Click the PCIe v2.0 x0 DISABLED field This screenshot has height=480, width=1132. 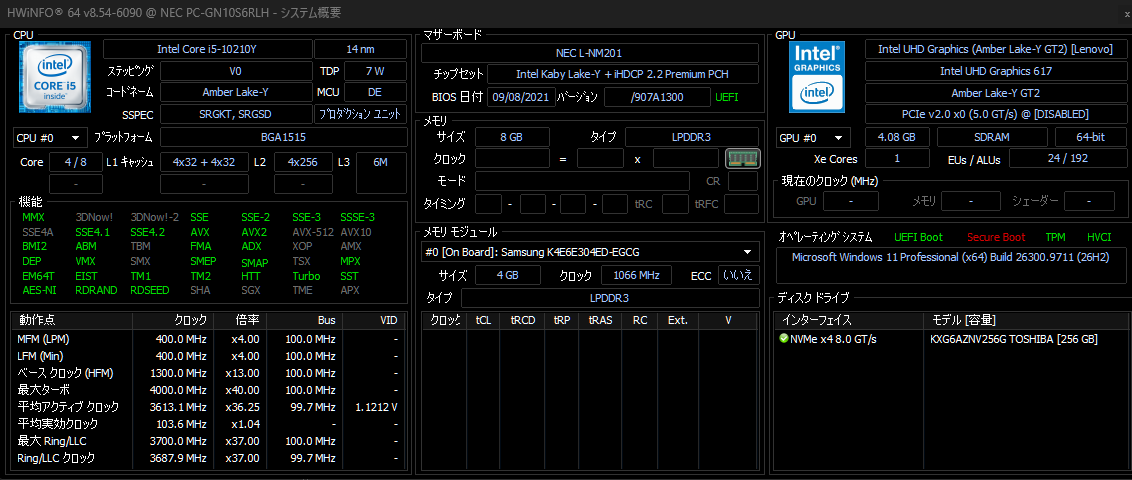pos(996,114)
